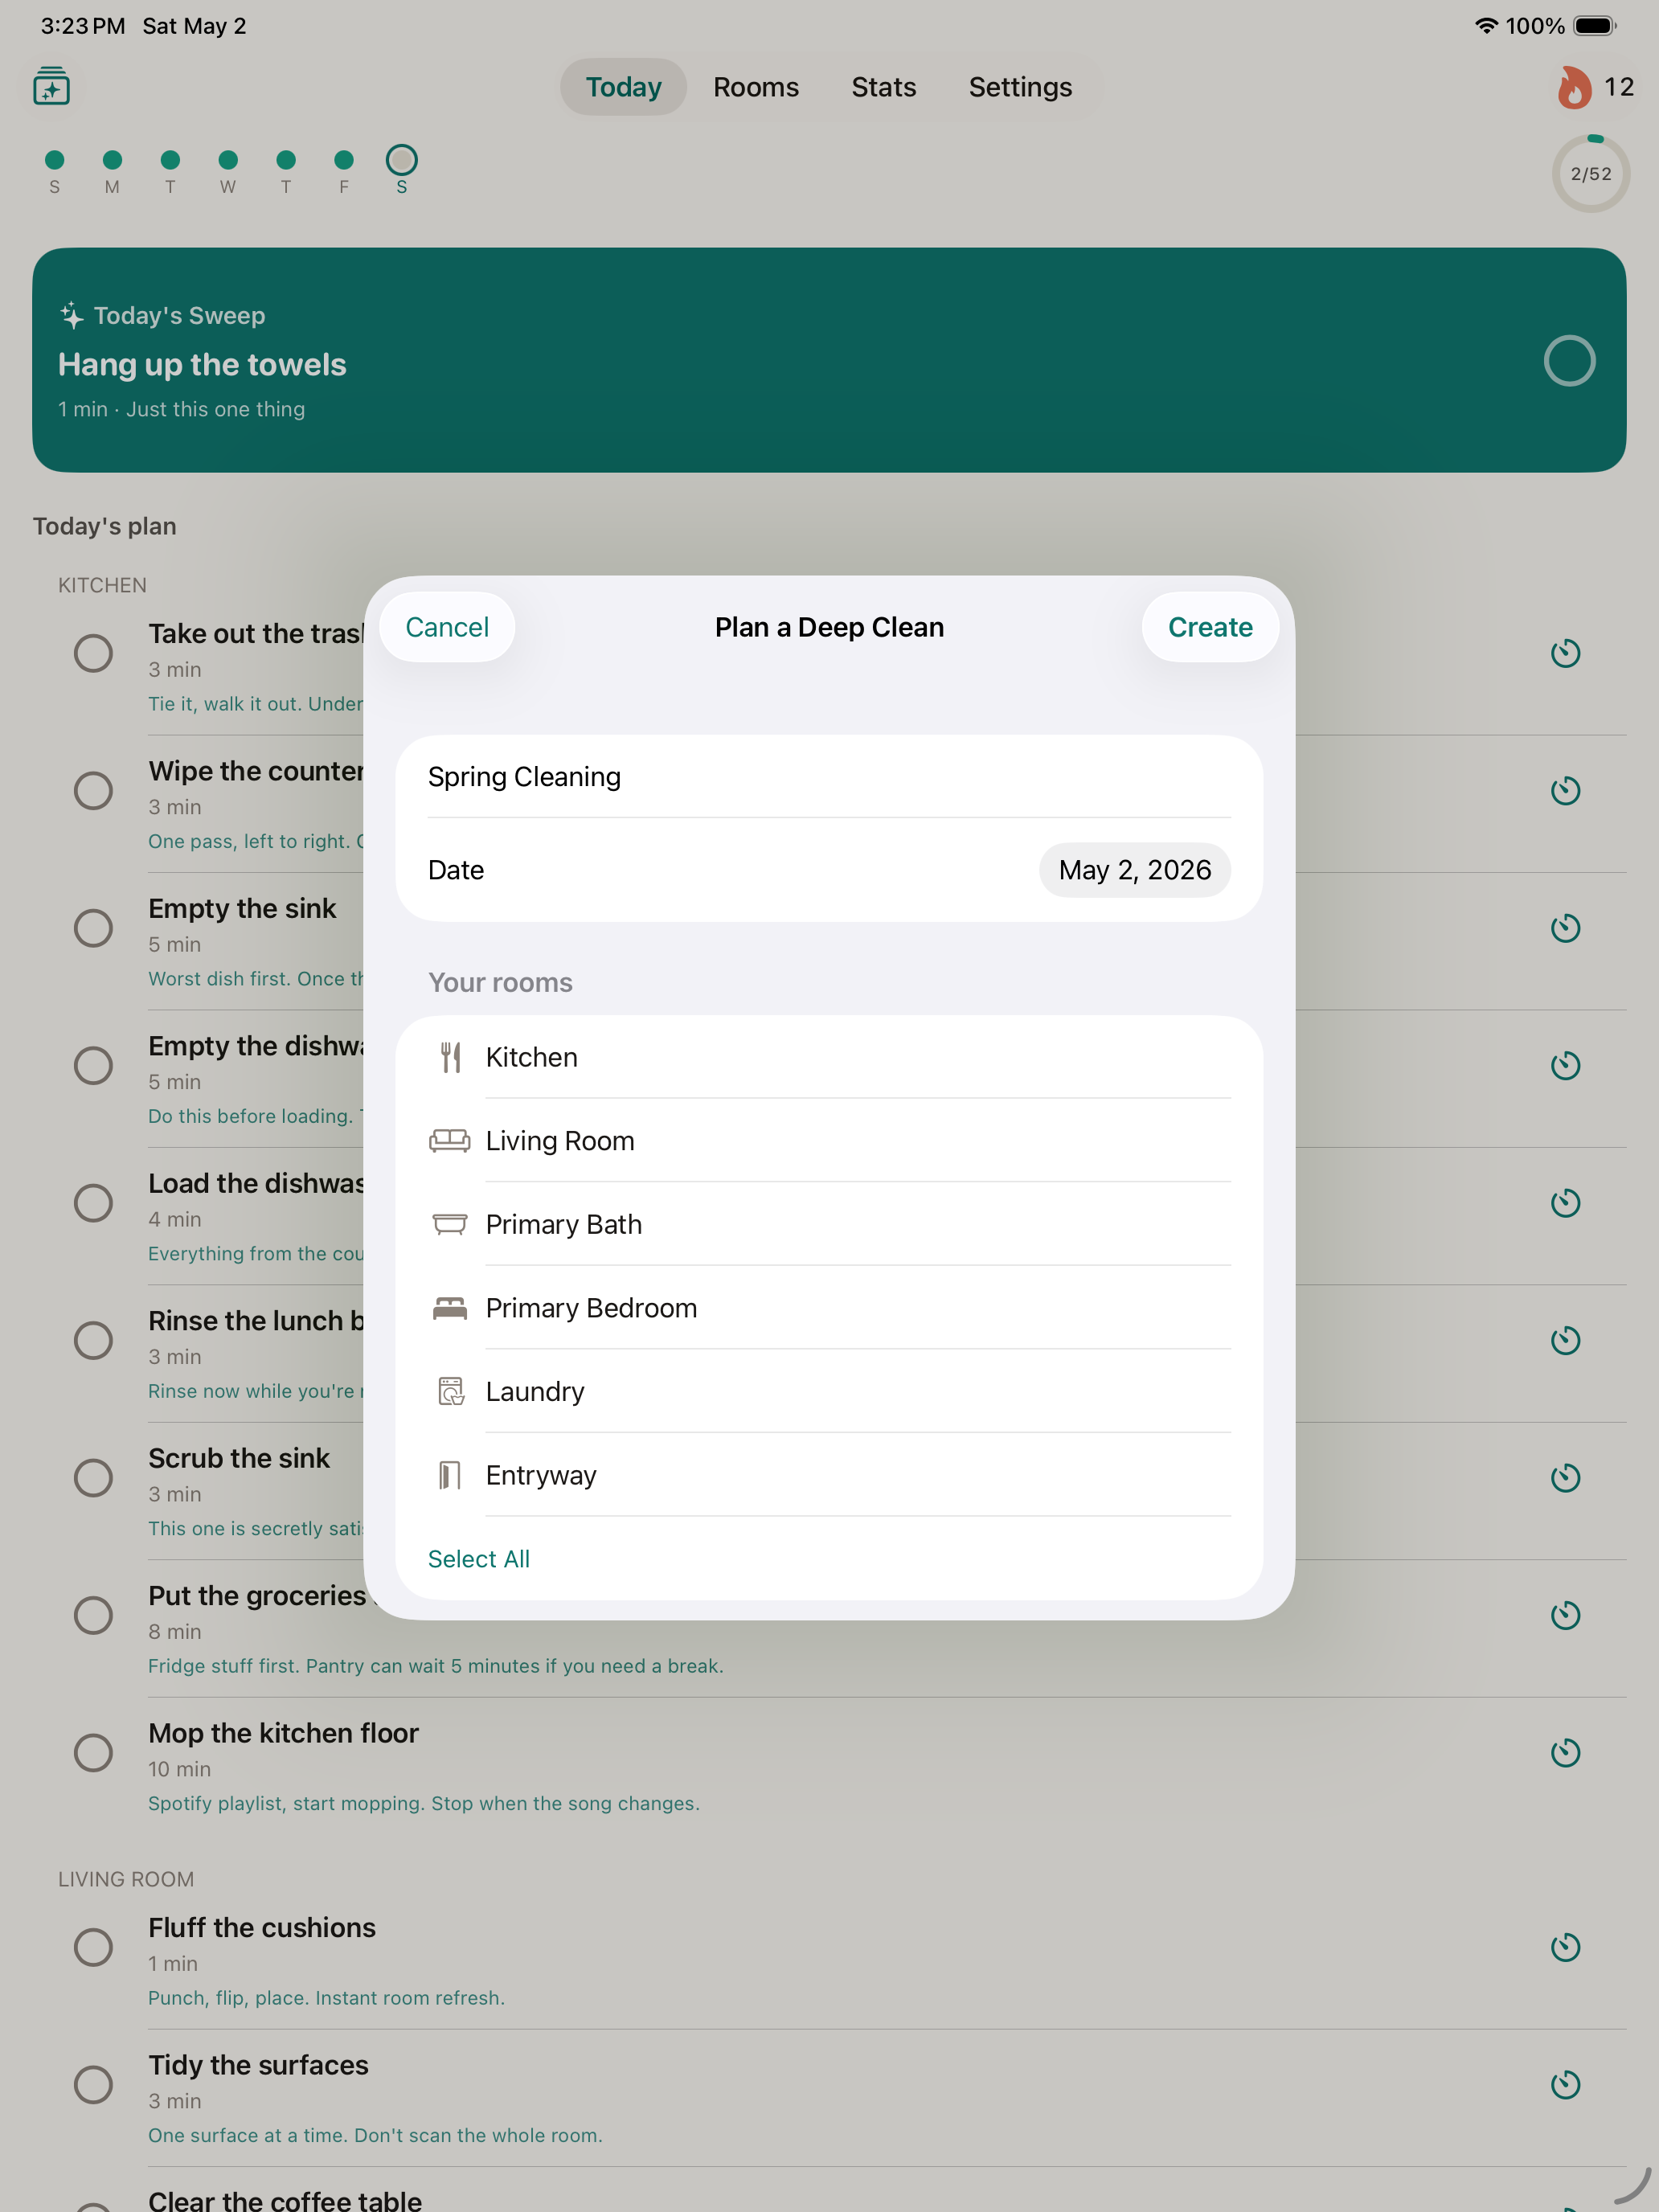Check off Tidy the surfaces
This screenshot has height=2212, width=1659.
[x=93, y=2084]
